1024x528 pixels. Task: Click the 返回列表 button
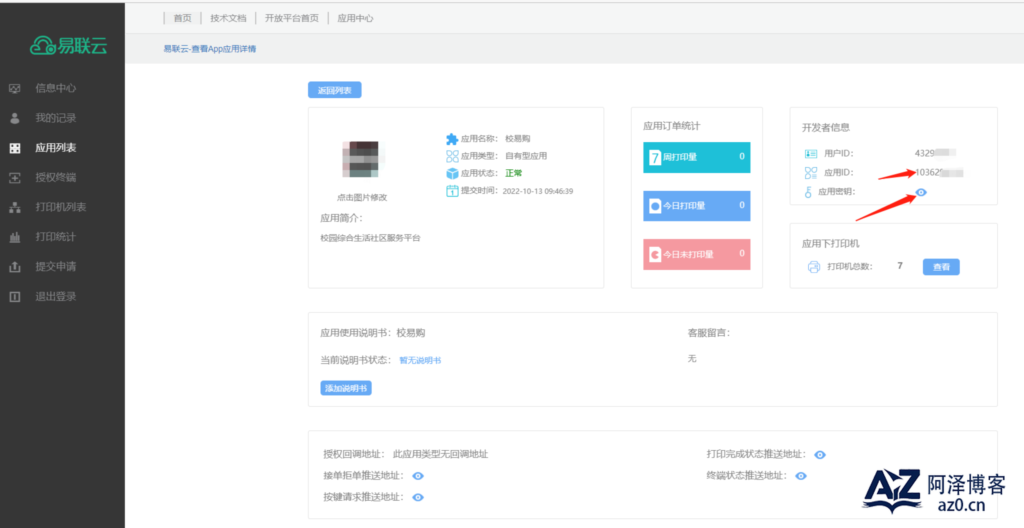[x=335, y=90]
